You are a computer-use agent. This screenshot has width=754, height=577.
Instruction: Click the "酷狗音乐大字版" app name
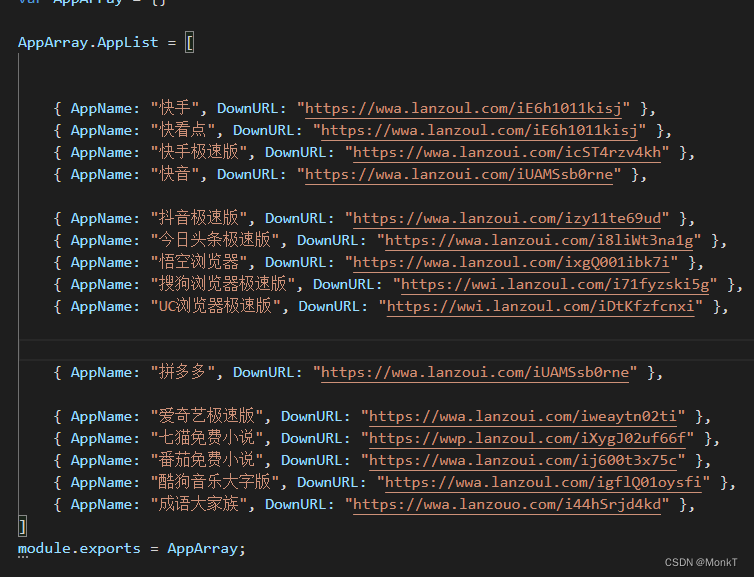pos(215,482)
